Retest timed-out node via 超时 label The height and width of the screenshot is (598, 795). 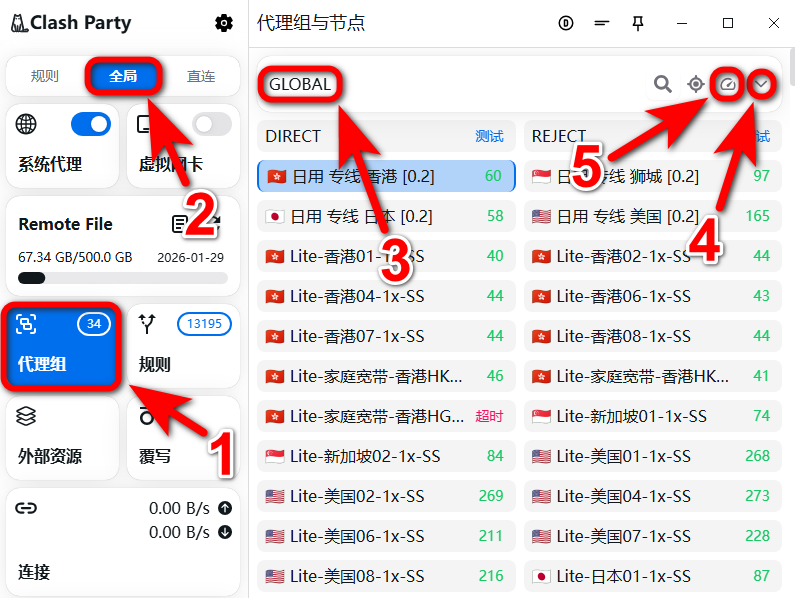click(x=489, y=416)
